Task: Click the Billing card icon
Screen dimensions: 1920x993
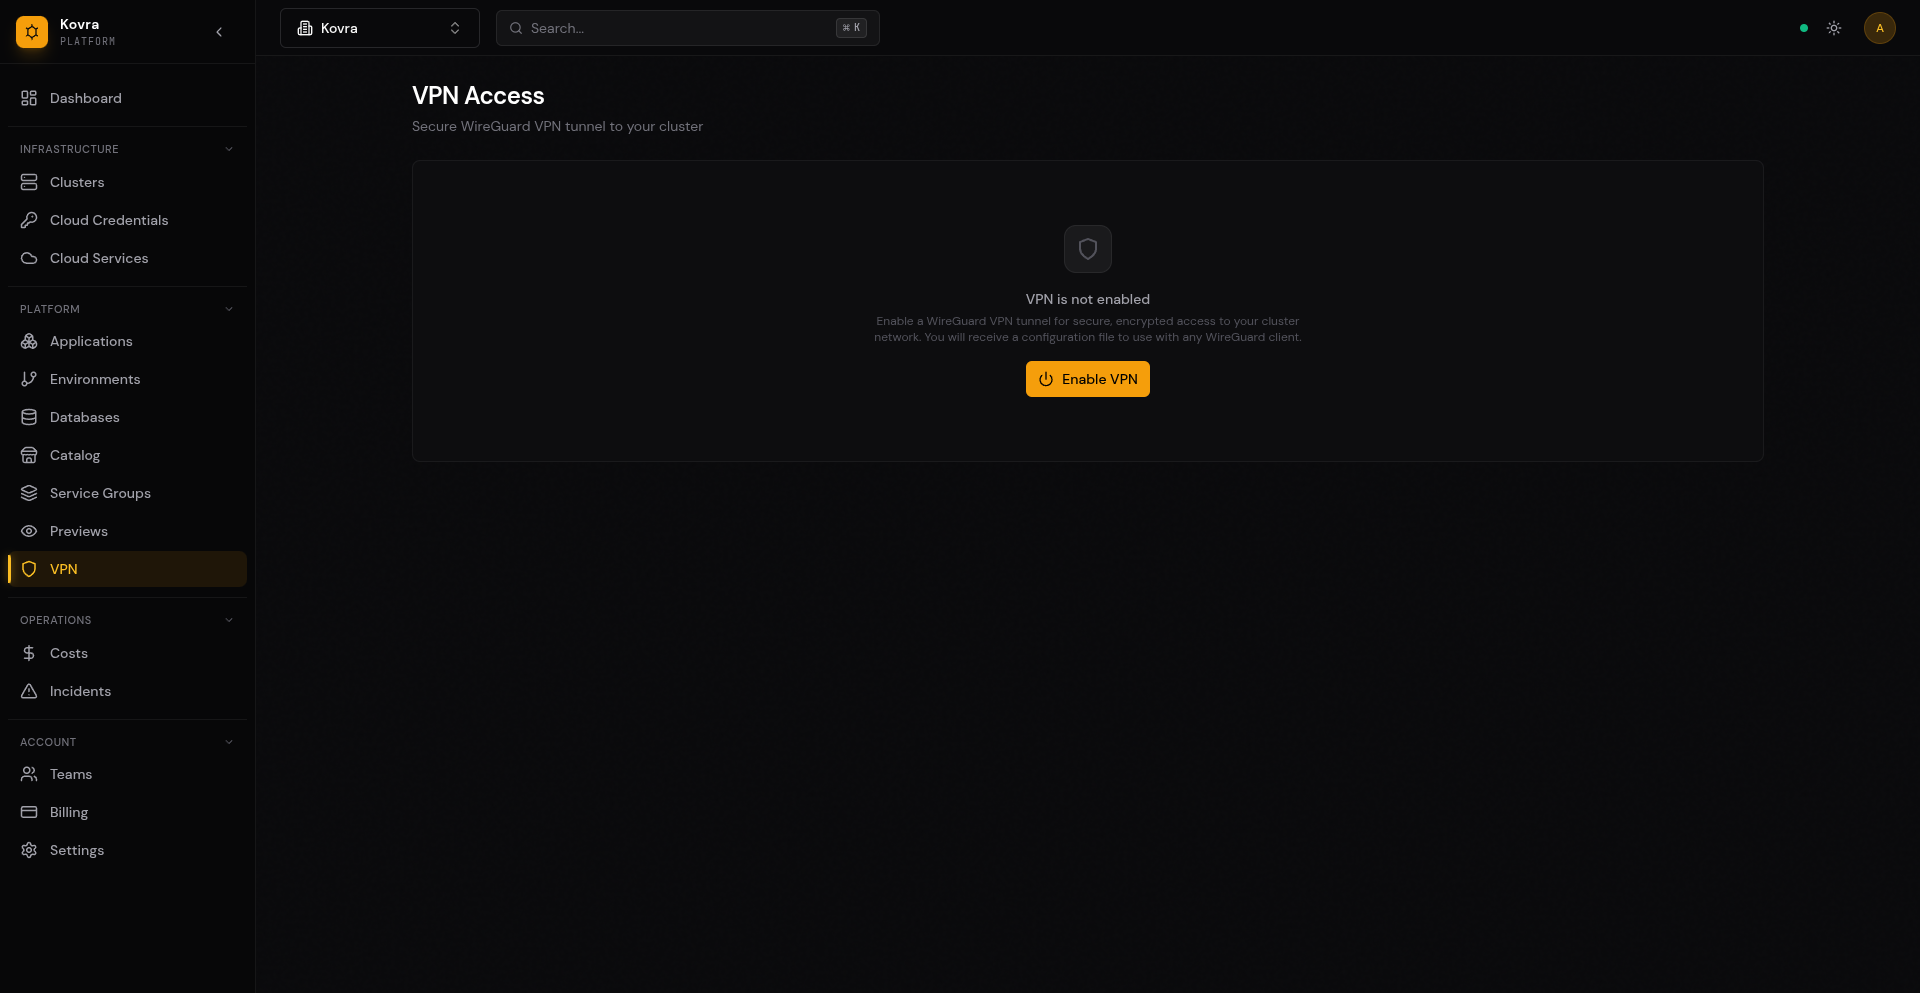Action: pyautogui.click(x=29, y=812)
